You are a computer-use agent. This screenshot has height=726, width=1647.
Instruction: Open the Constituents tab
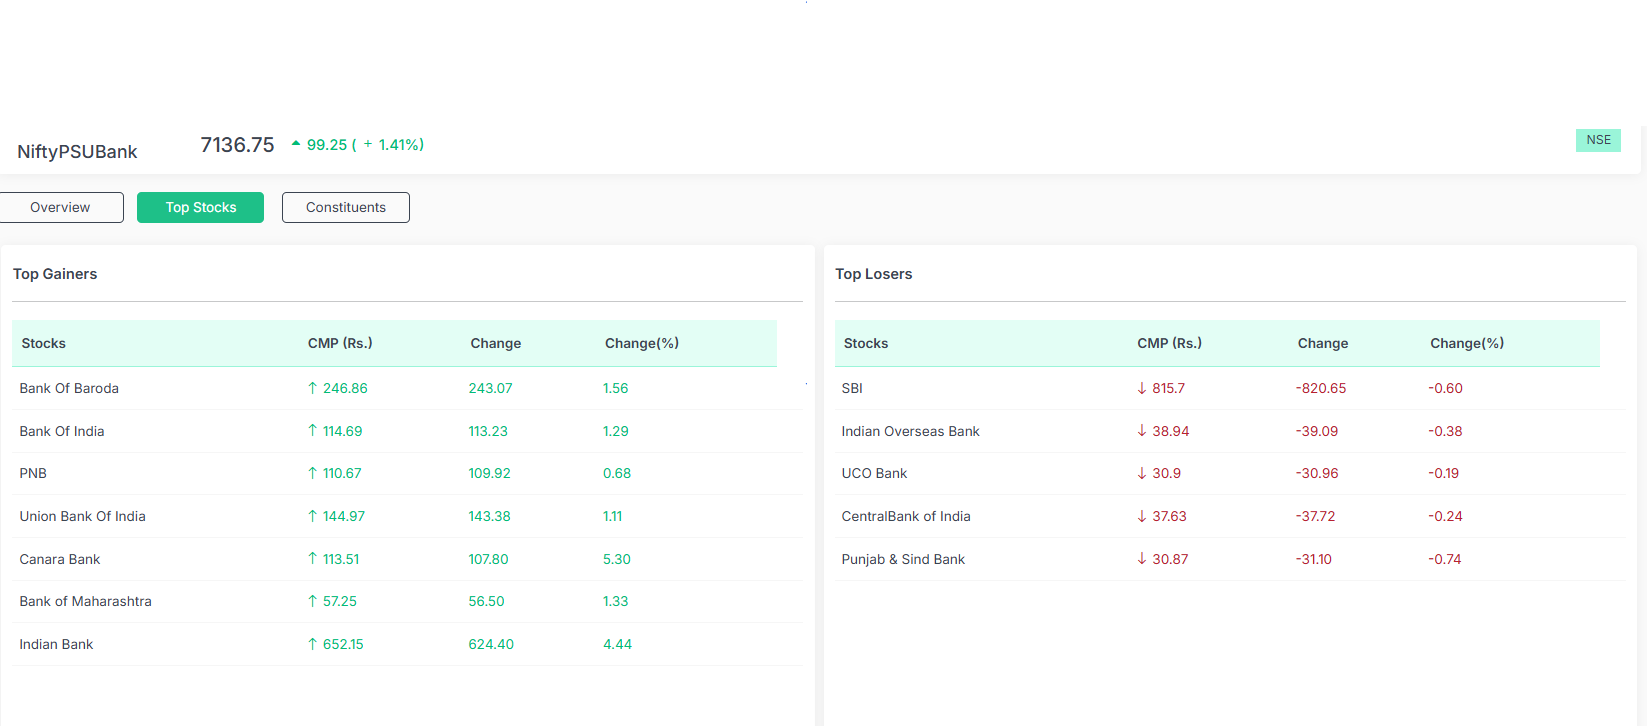tap(345, 208)
